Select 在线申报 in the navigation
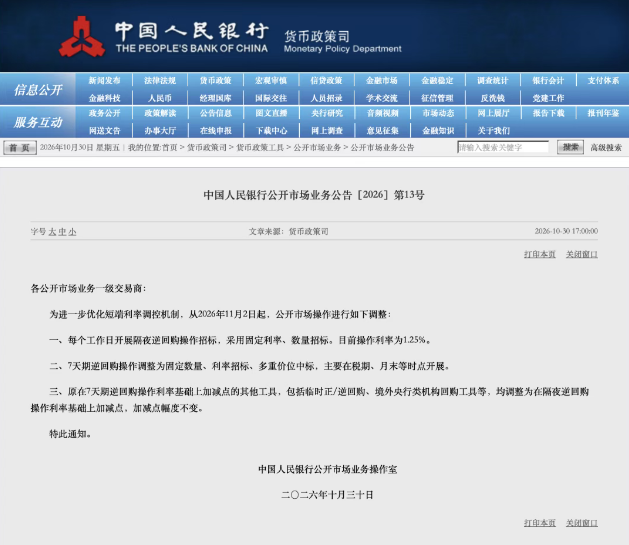Image resolution: width=629 pixels, height=545 pixels. 215,131
